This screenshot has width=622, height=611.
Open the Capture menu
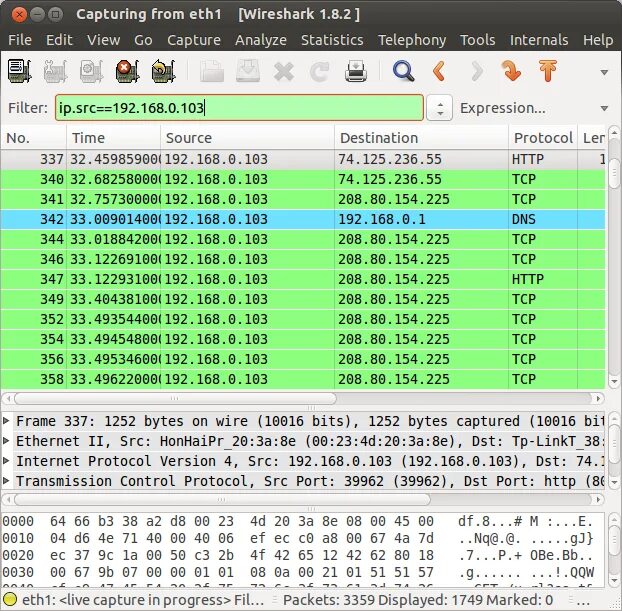[x=194, y=40]
